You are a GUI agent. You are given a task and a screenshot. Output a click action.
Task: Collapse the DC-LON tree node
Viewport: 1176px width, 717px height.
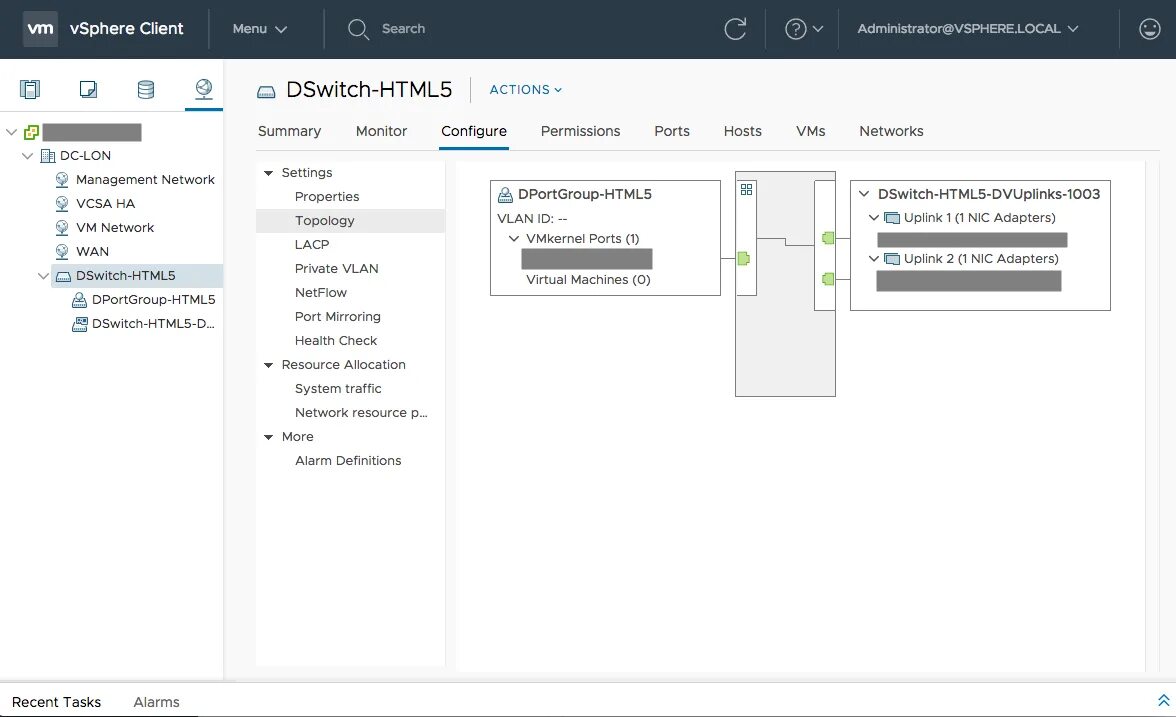[28, 156]
